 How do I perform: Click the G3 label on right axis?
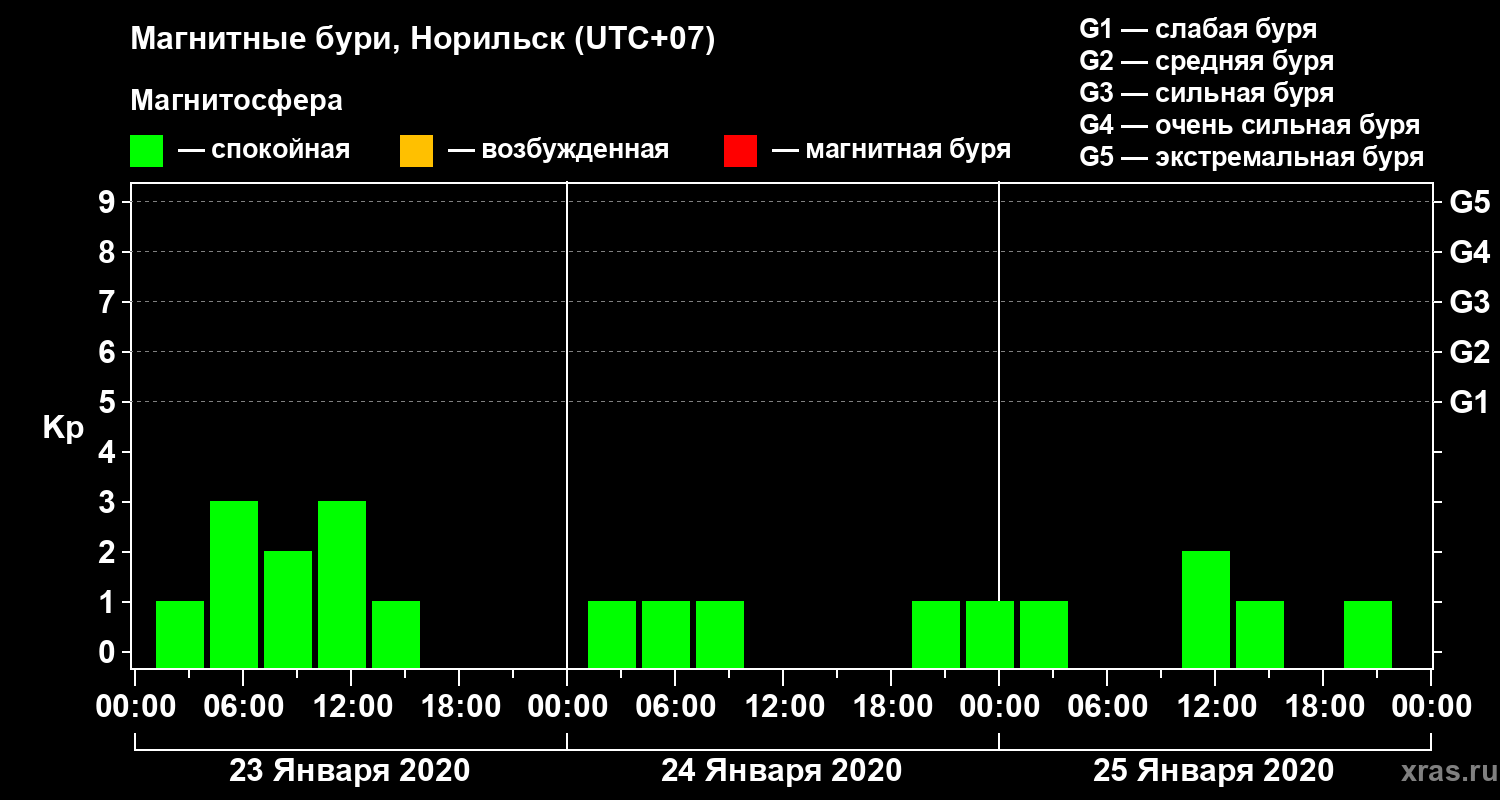pyautogui.click(x=1469, y=302)
